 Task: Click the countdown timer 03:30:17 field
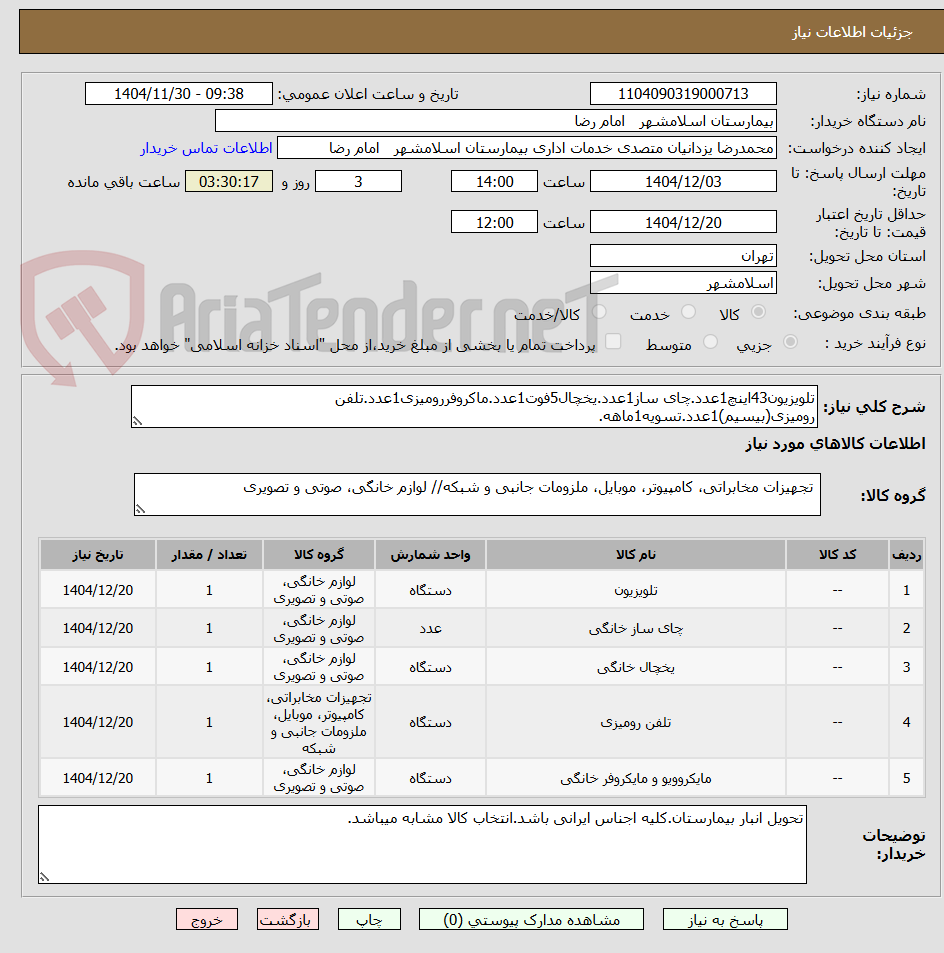229,182
